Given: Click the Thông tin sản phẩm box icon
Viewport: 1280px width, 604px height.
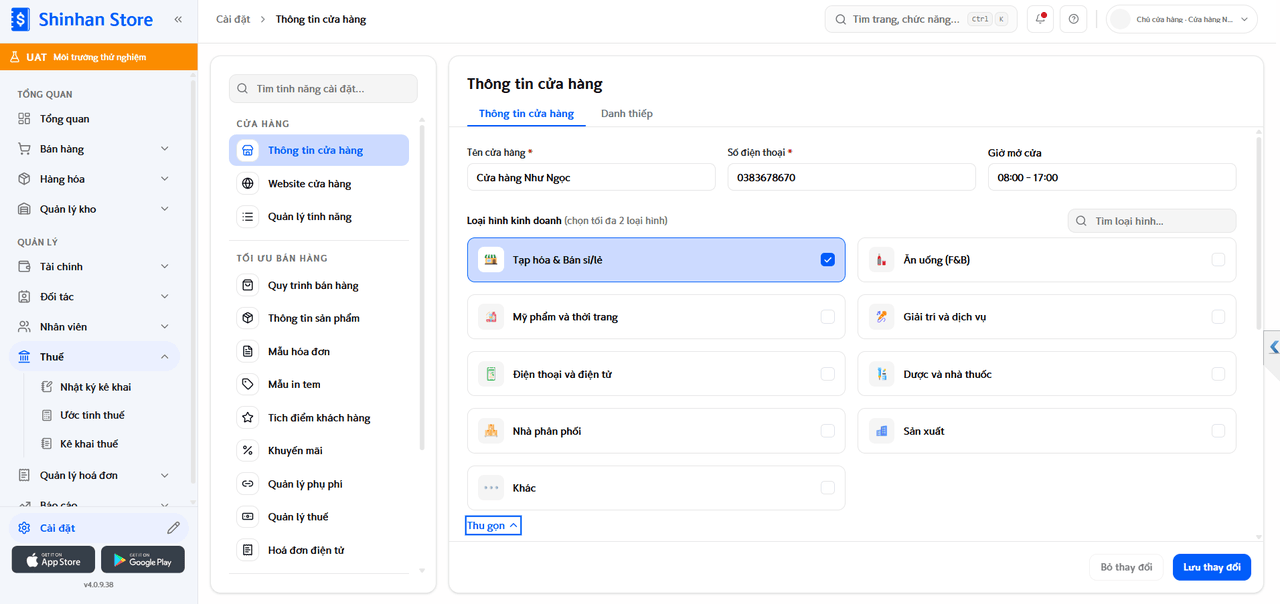Looking at the screenshot, I should (247, 318).
